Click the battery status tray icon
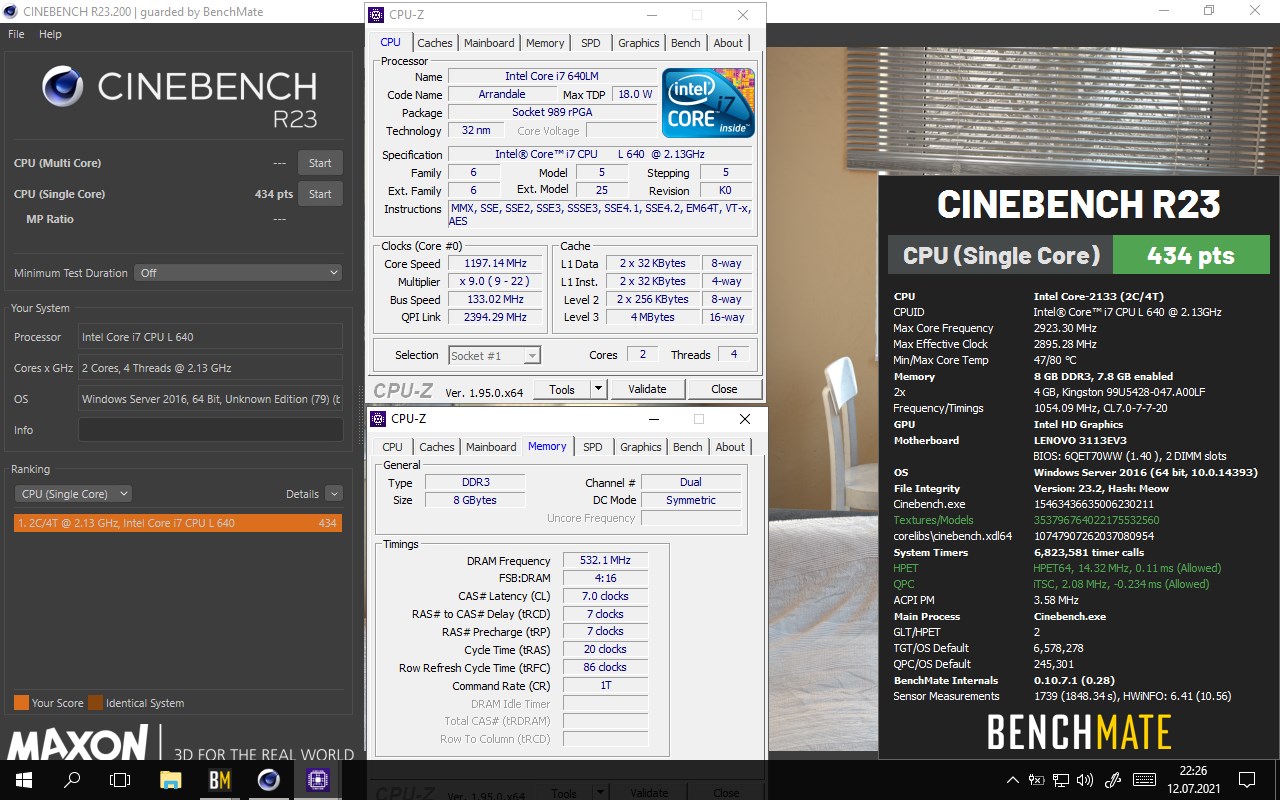The height and width of the screenshot is (800, 1280). (1037, 780)
